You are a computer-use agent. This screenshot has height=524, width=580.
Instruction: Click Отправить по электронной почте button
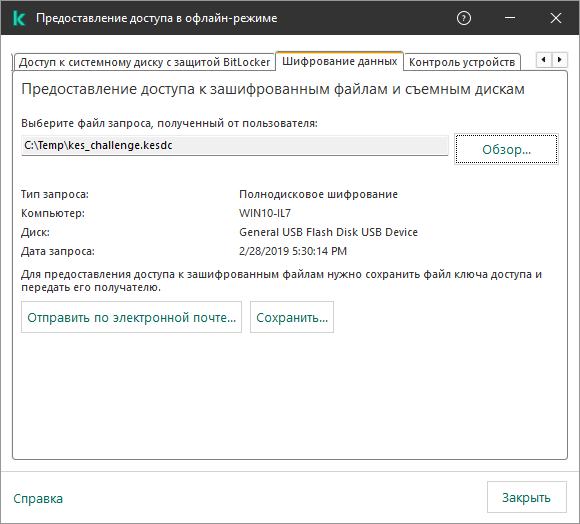pos(131,317)
